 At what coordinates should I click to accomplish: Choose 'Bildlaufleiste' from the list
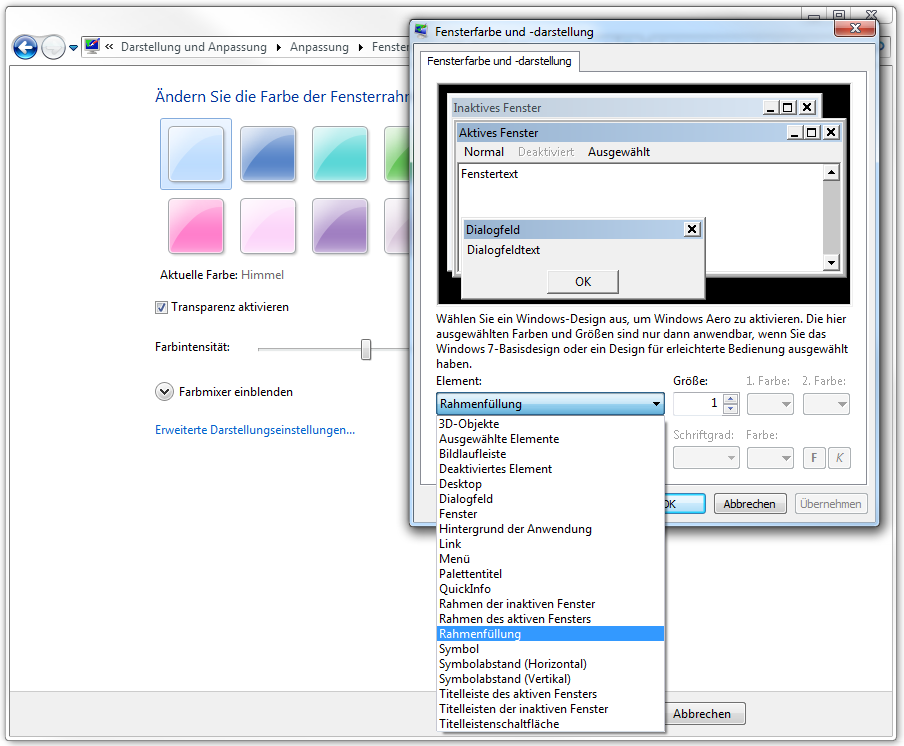(551, 454)
